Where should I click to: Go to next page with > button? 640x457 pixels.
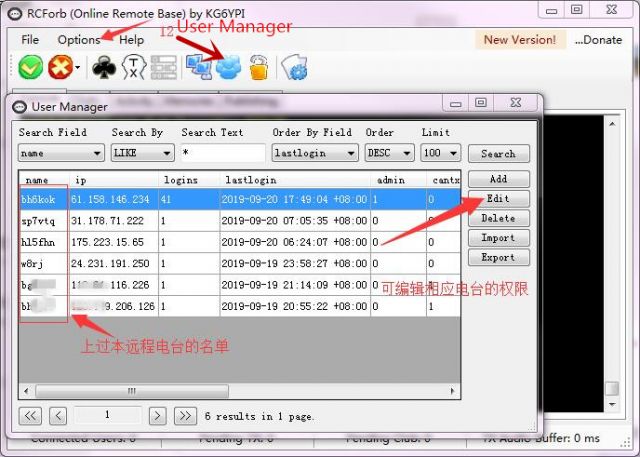(158, 416)
